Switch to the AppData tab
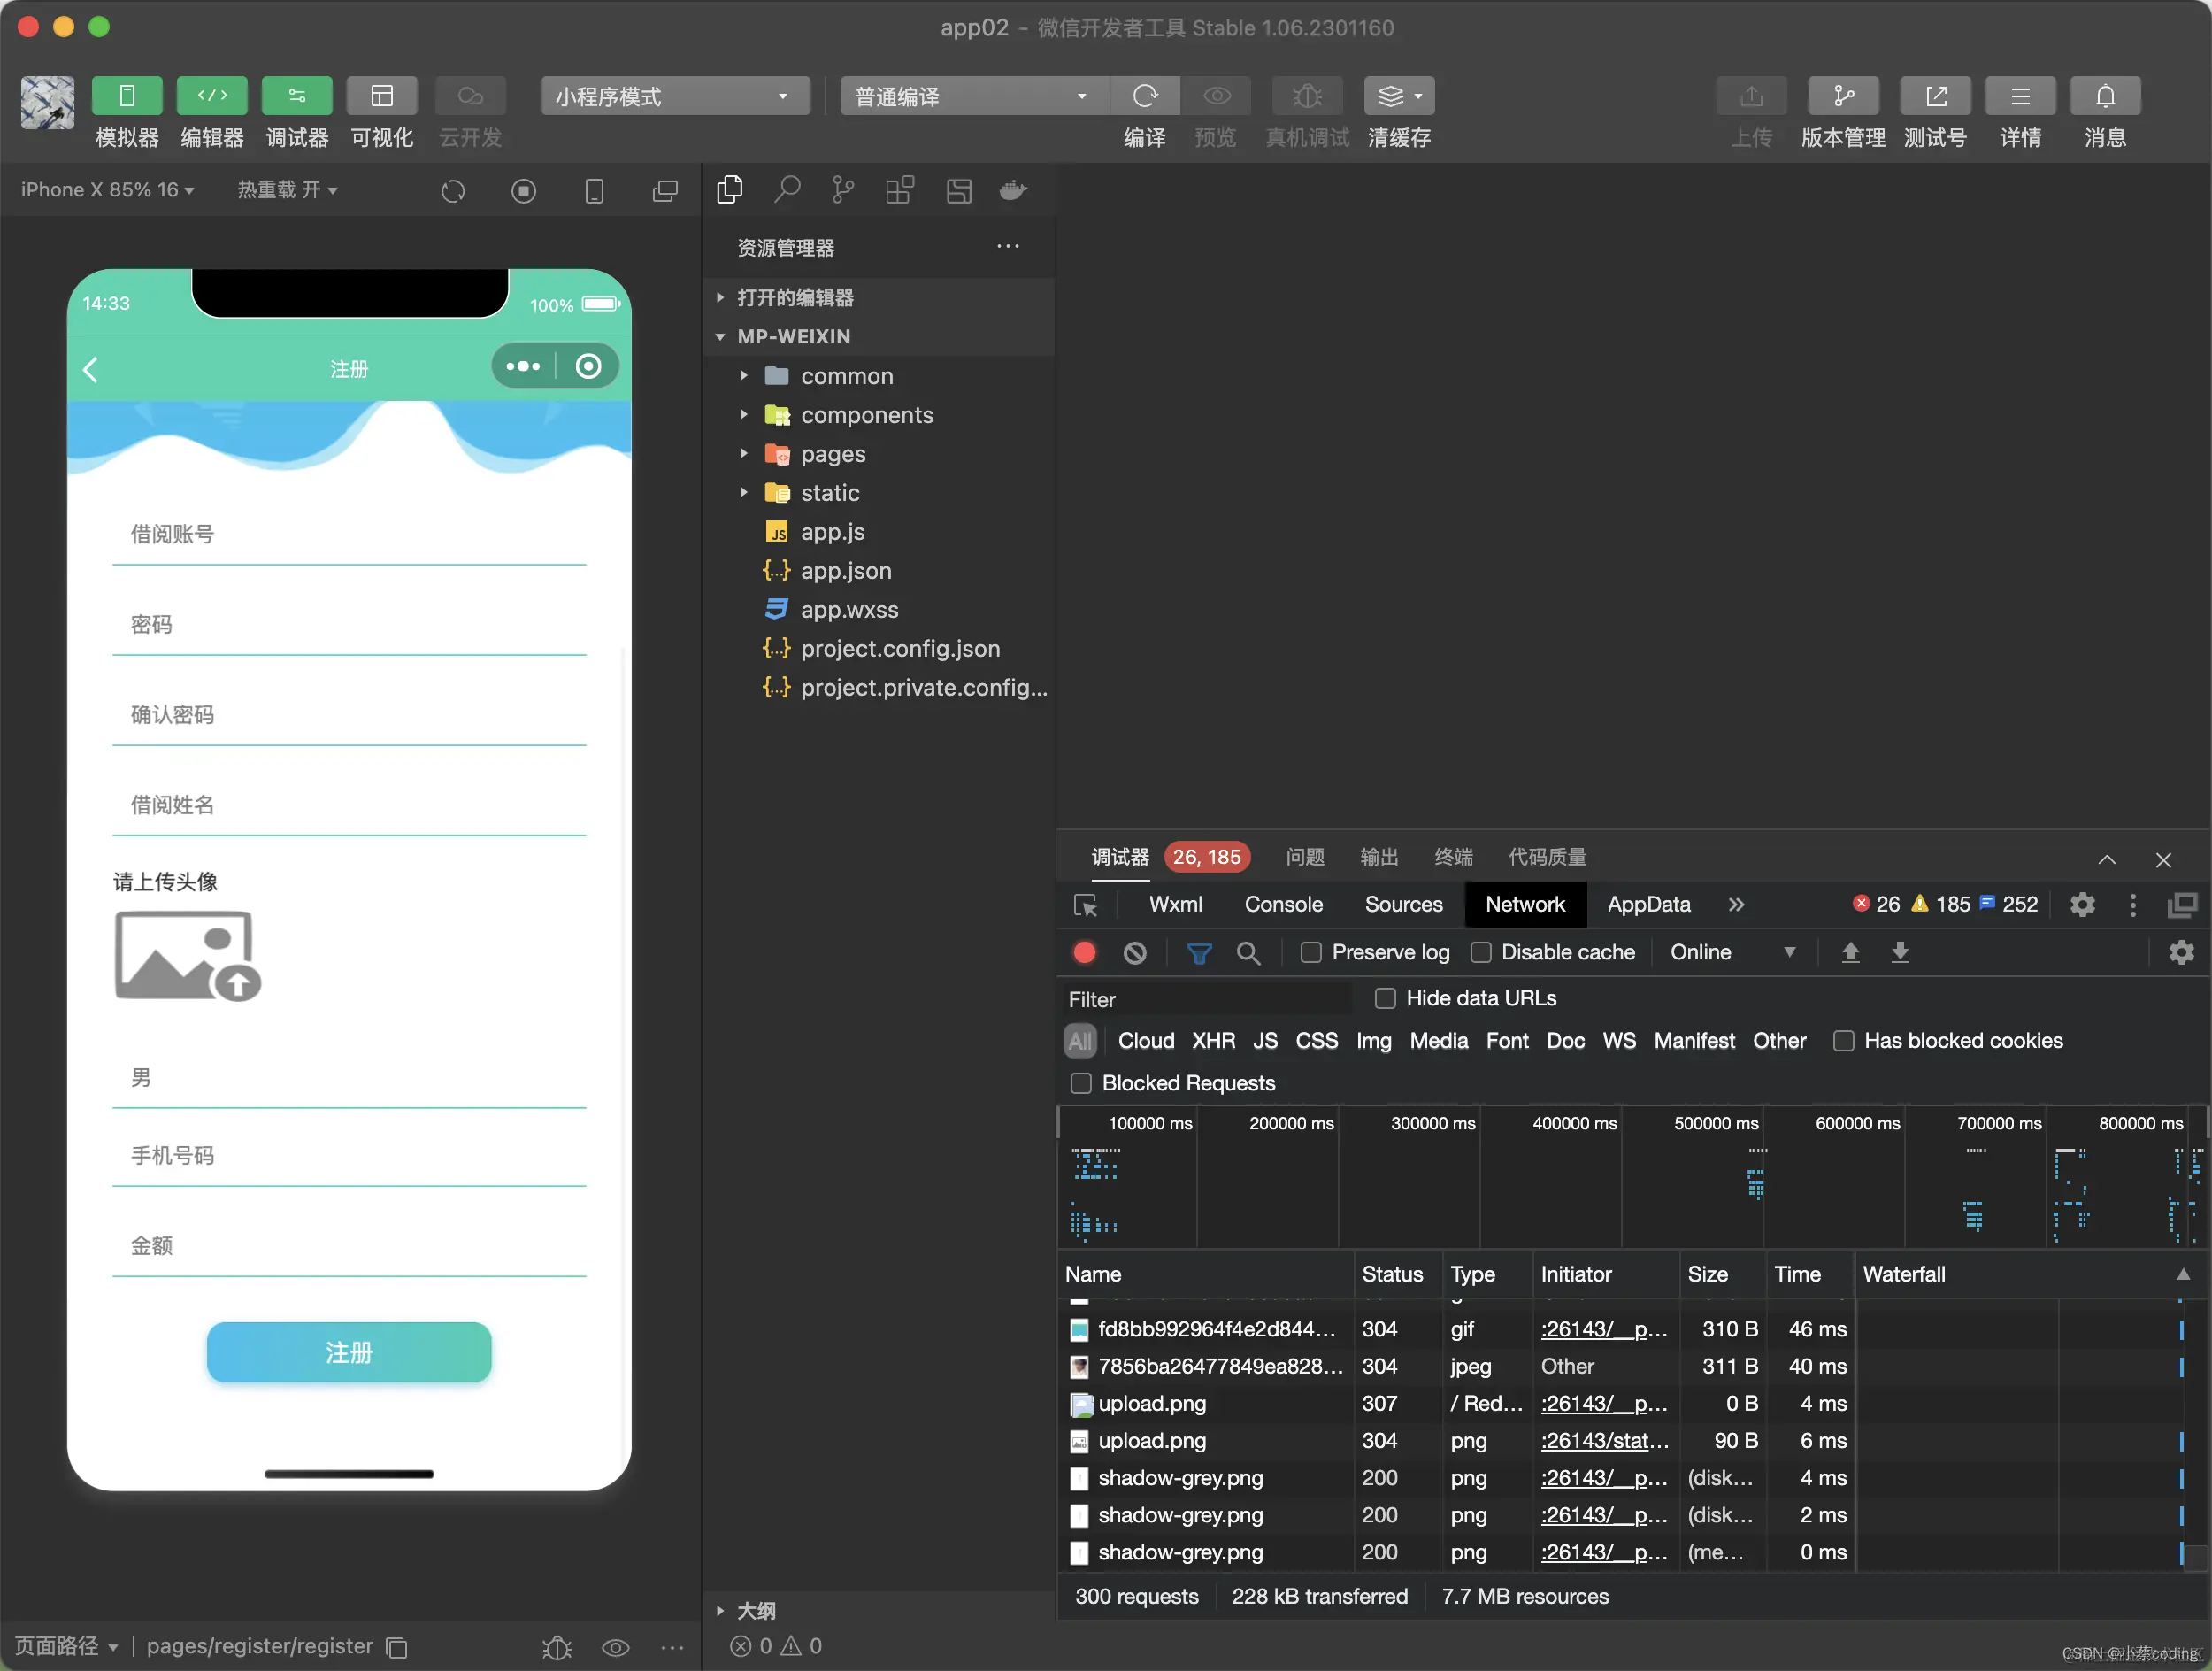The image size is (2212, 1671). 1648,904
